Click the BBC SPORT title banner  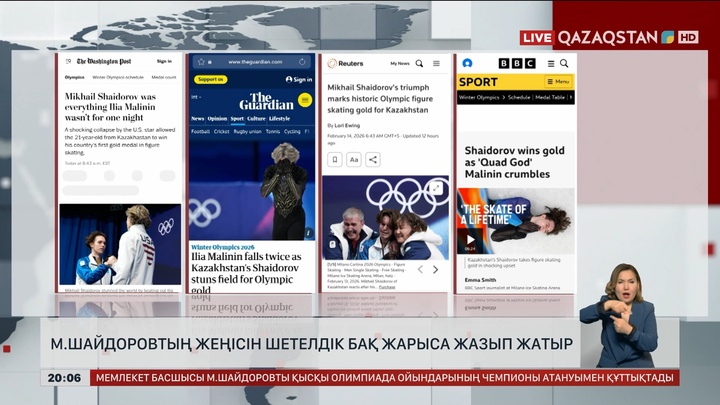coord(478,82)
